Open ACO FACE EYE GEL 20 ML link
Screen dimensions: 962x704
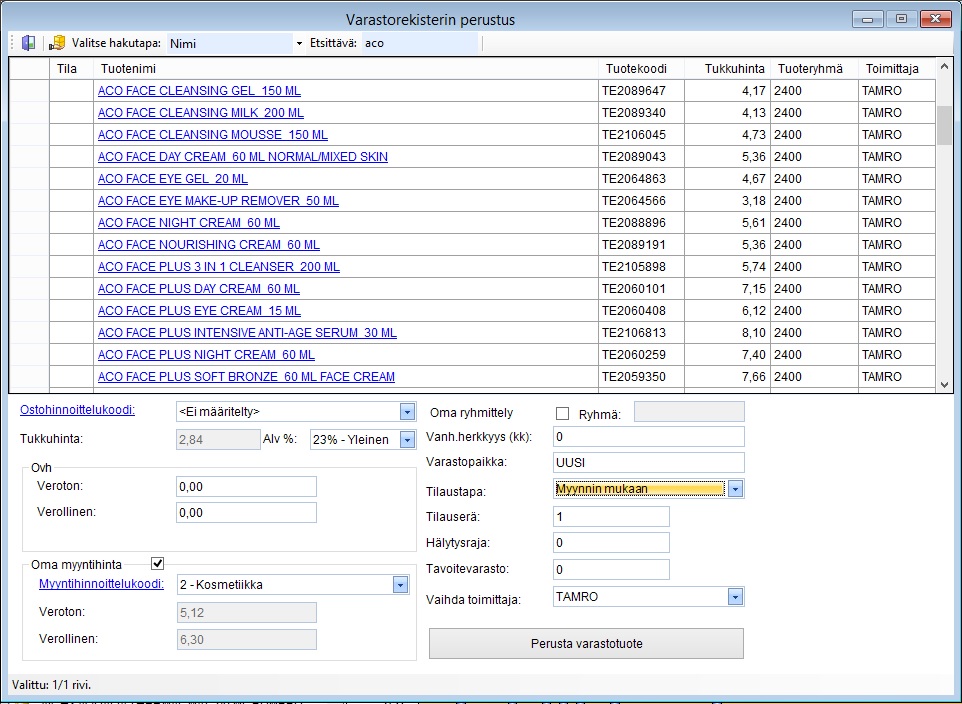click(173, 179)
